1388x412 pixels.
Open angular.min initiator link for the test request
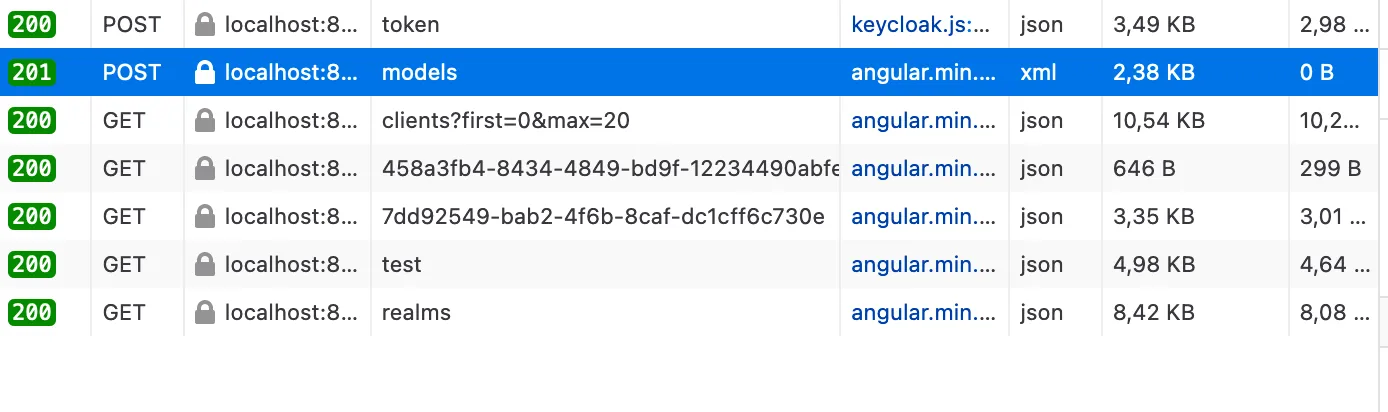(x=924, y=264)
